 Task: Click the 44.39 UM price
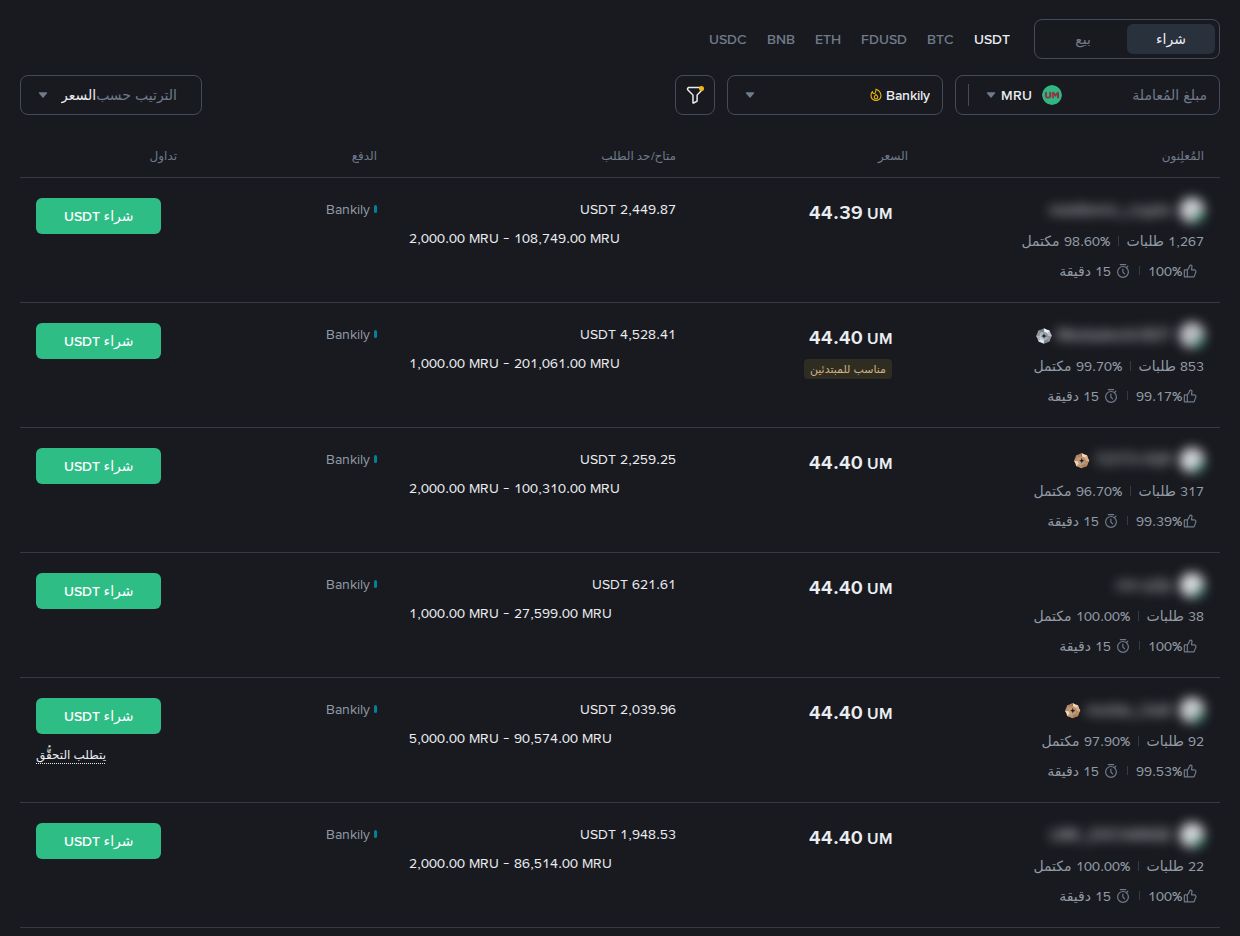851,213
